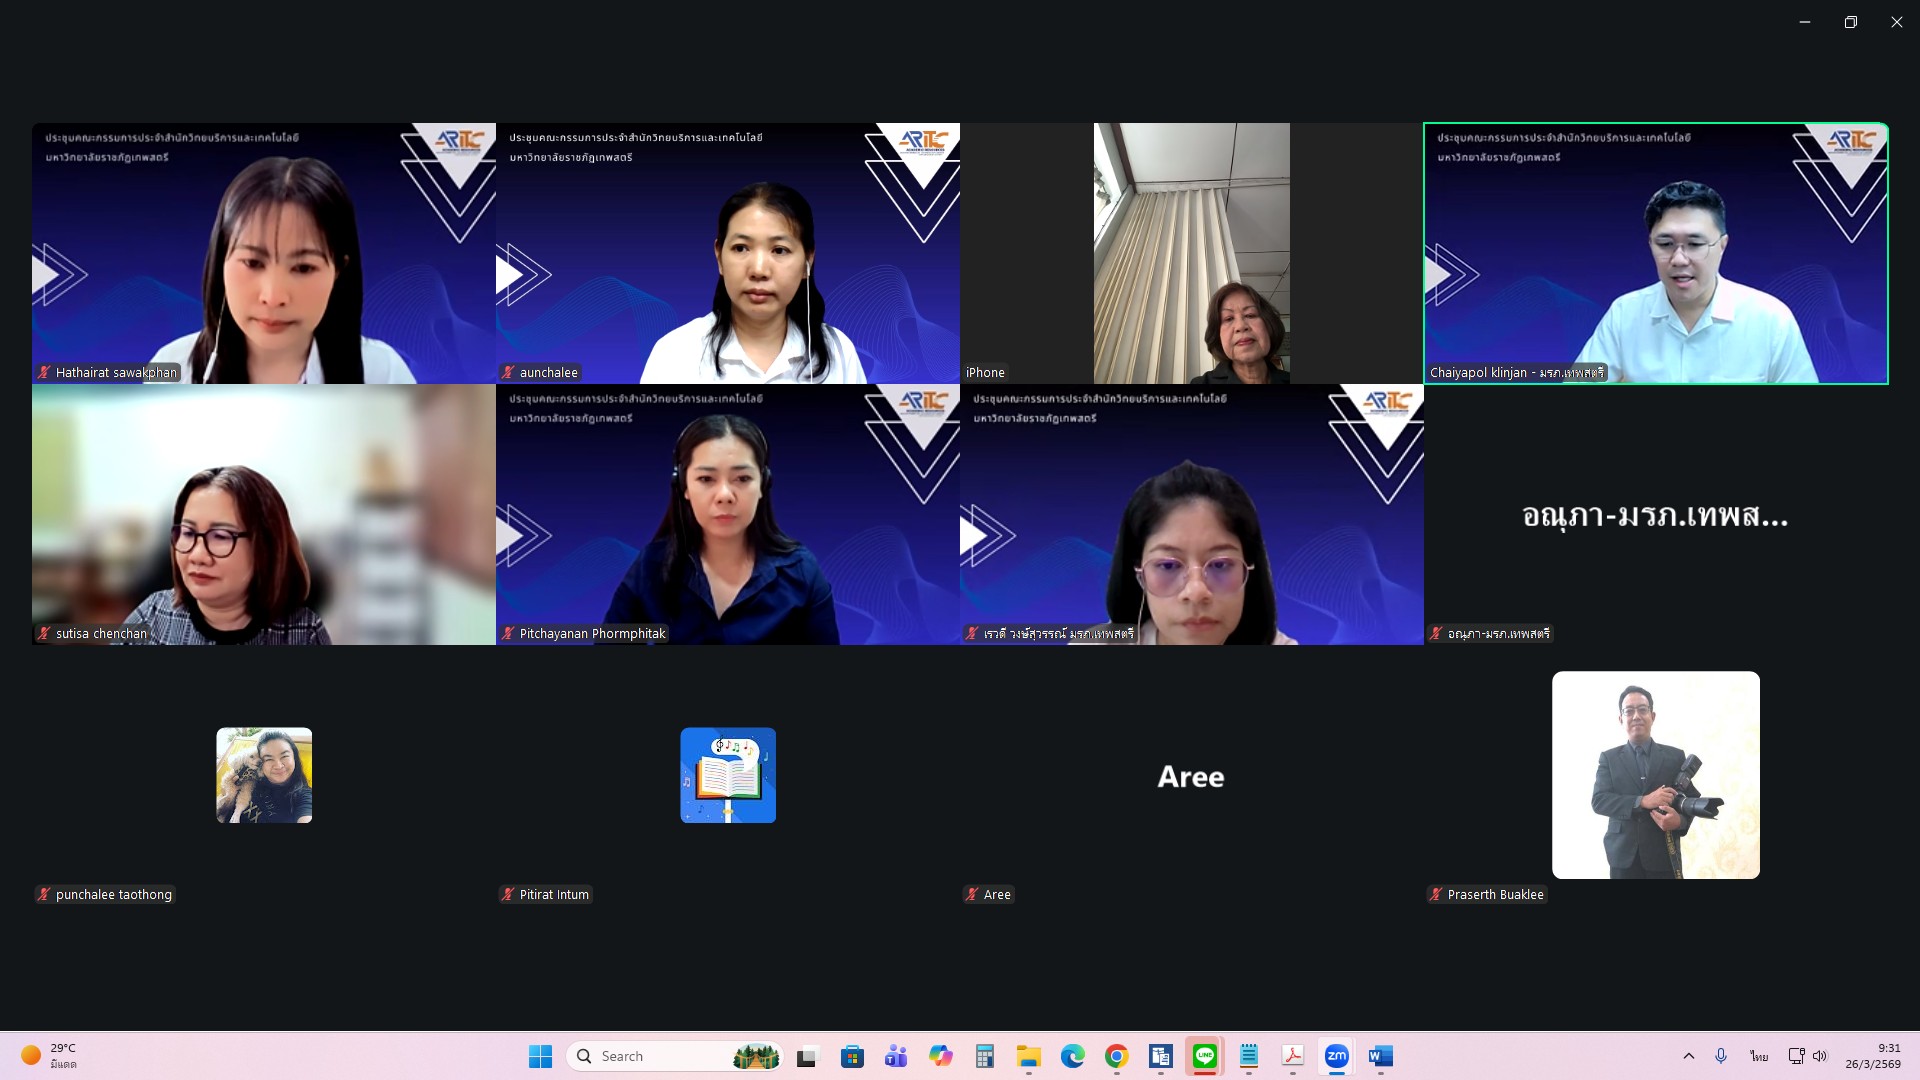This screenshot has width=1920, height=1080.
Task: Expand the hidden system tray icons chevron
Action: pos(1689,1056)
